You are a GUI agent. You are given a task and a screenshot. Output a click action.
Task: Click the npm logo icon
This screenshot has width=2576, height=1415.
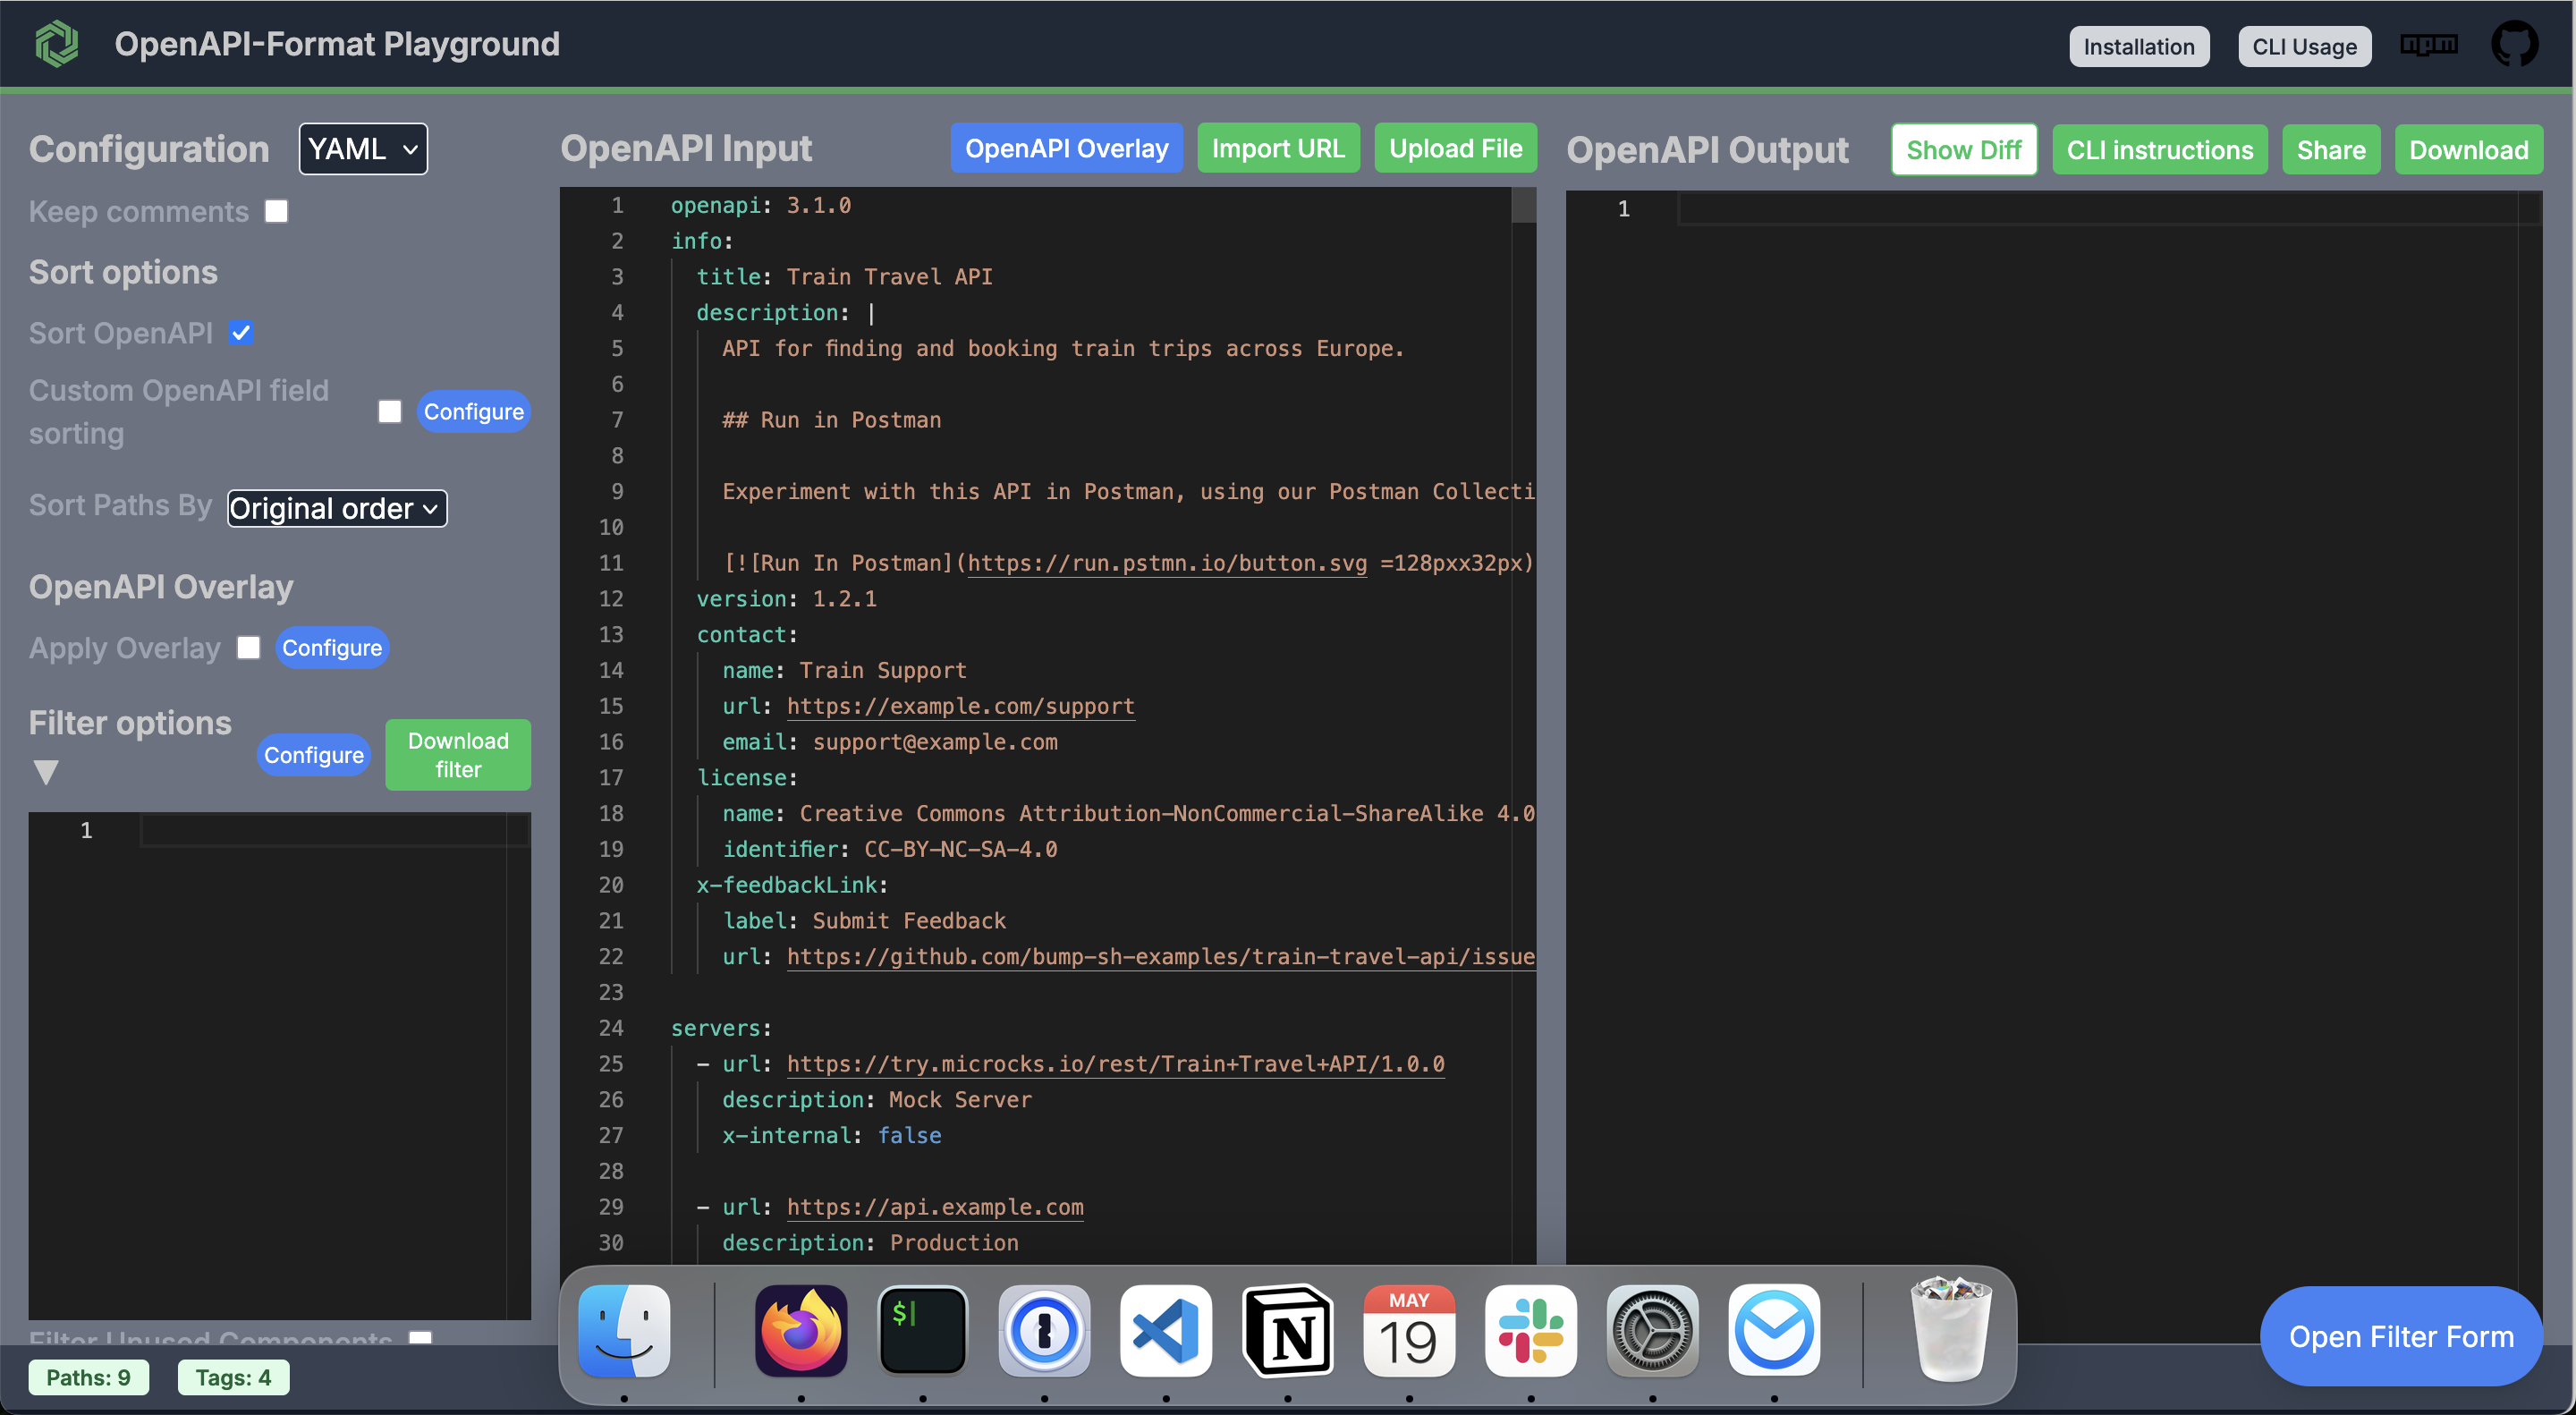(x=2428, y=45)
